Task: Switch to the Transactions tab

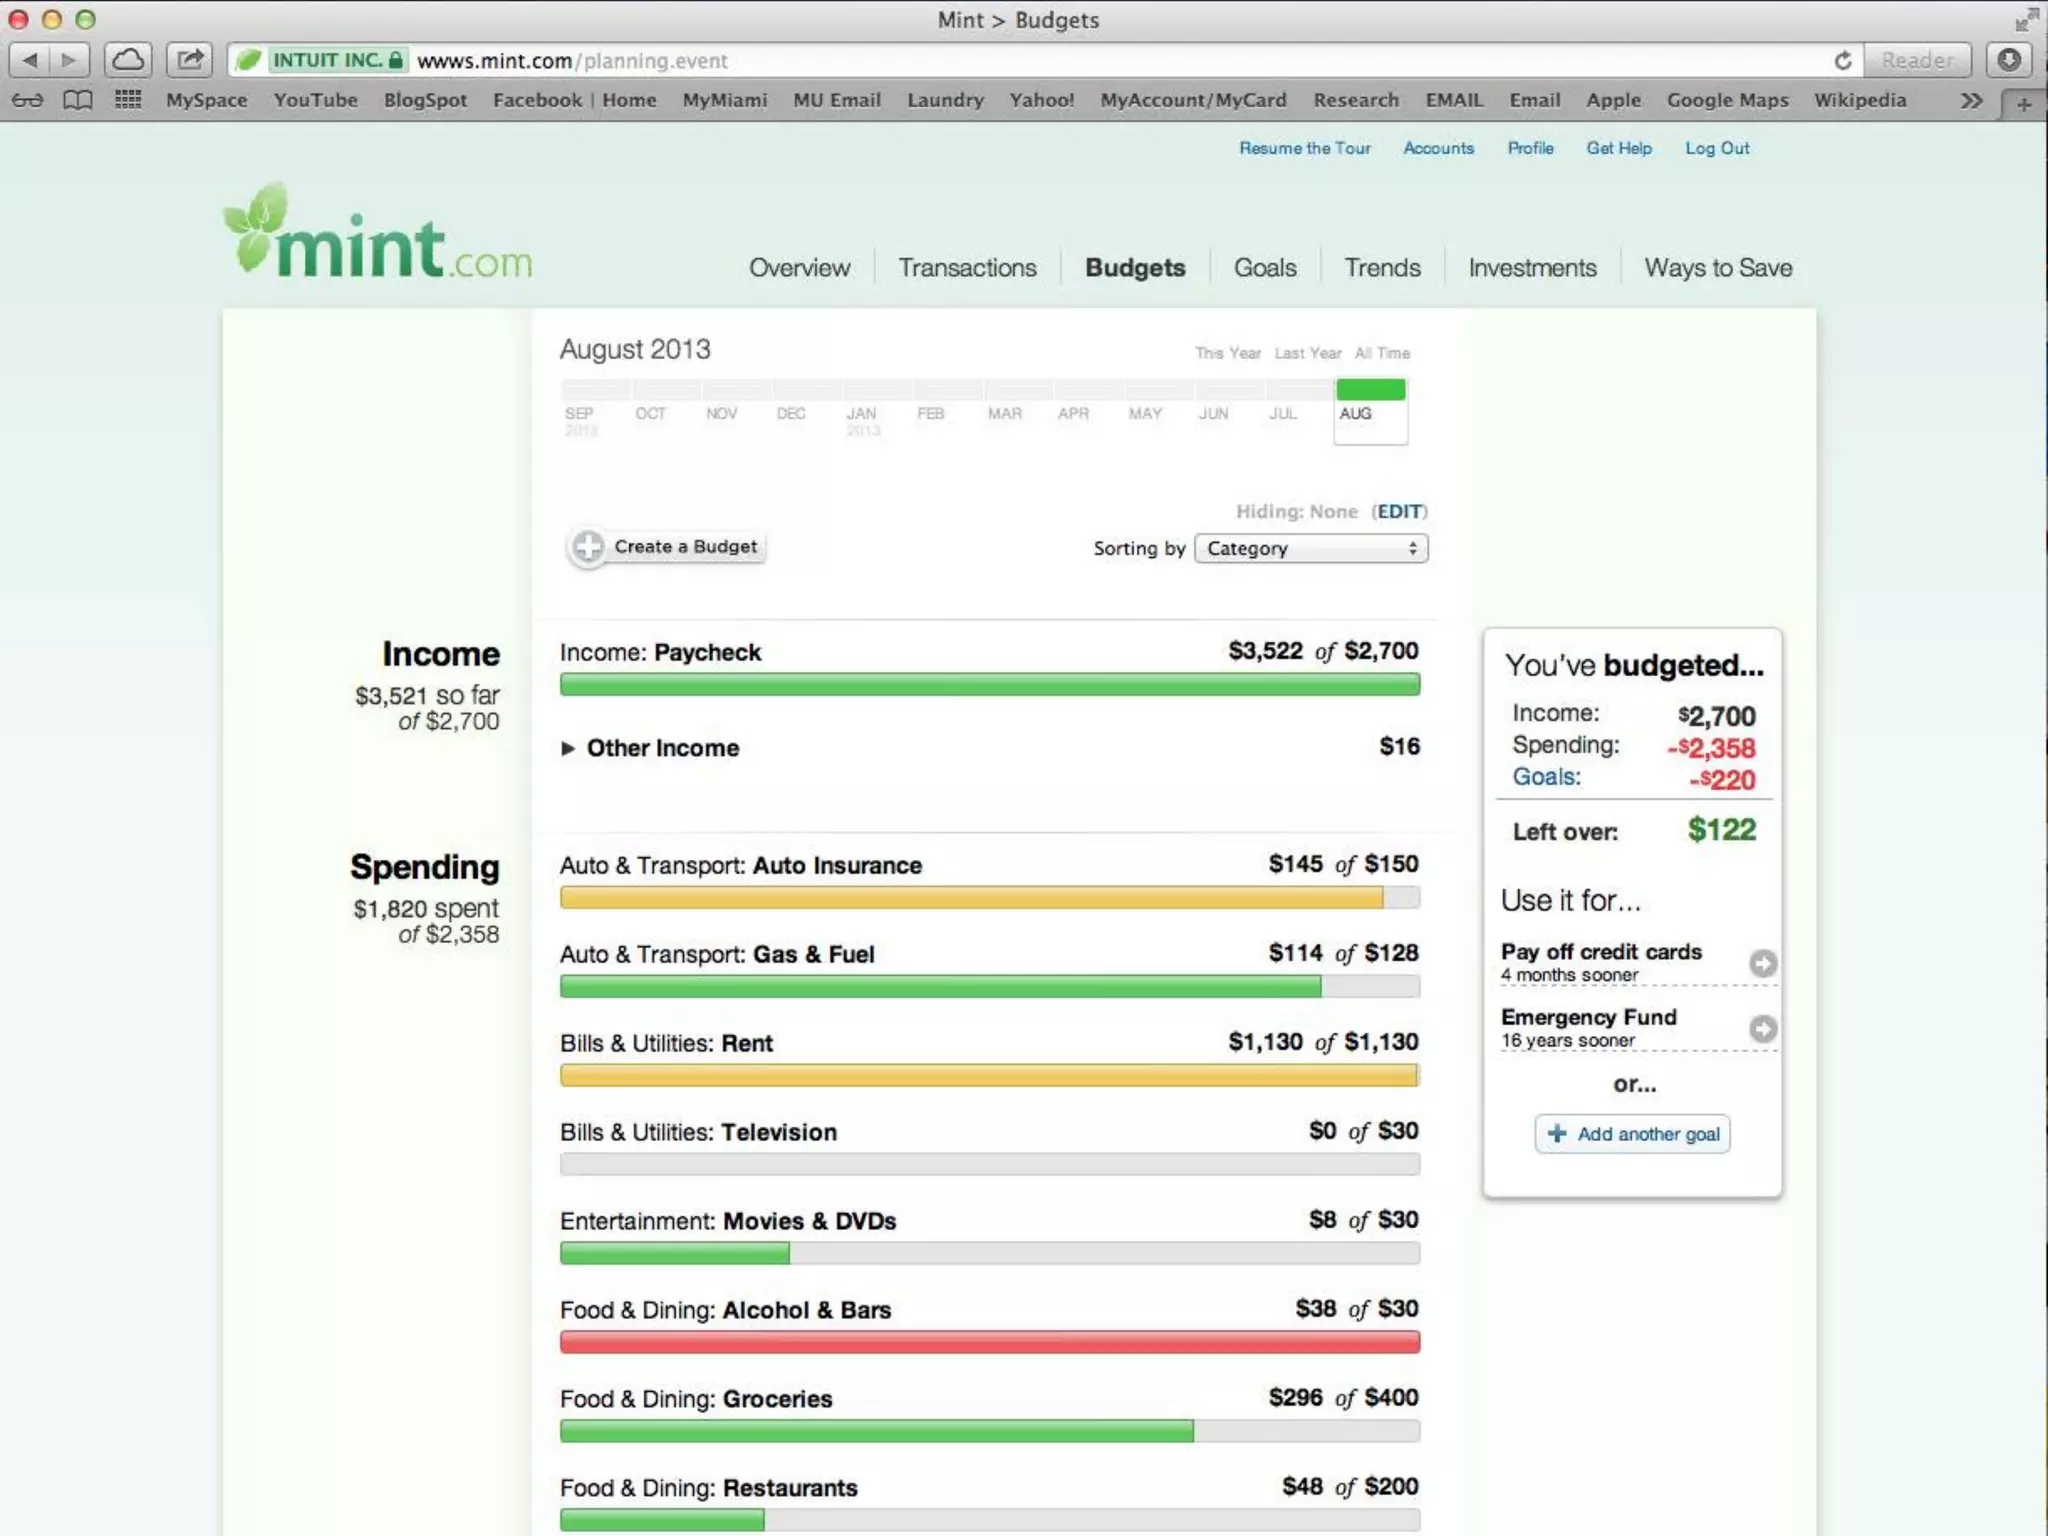Action: 967,268
